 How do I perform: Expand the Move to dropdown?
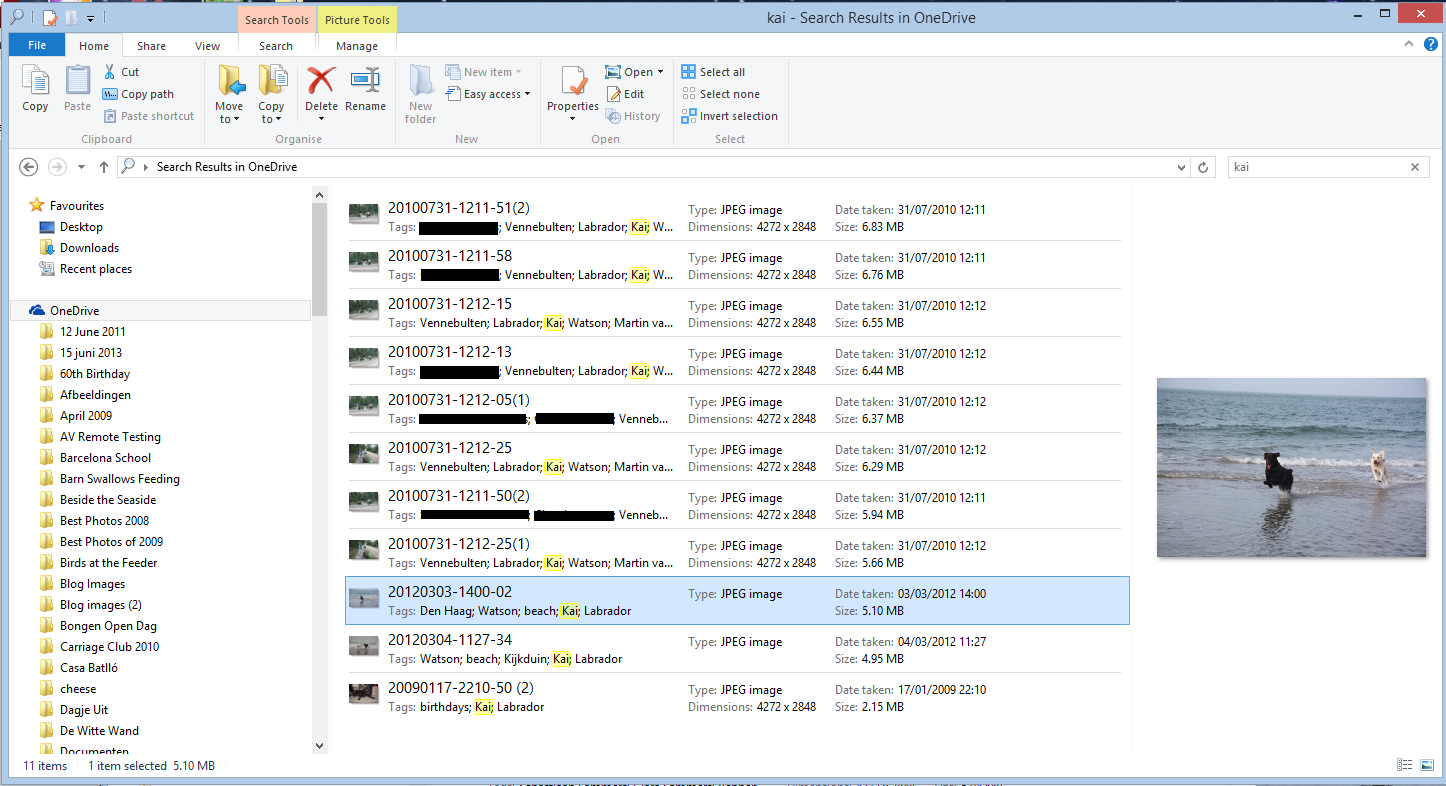click(x=229, y=119)
